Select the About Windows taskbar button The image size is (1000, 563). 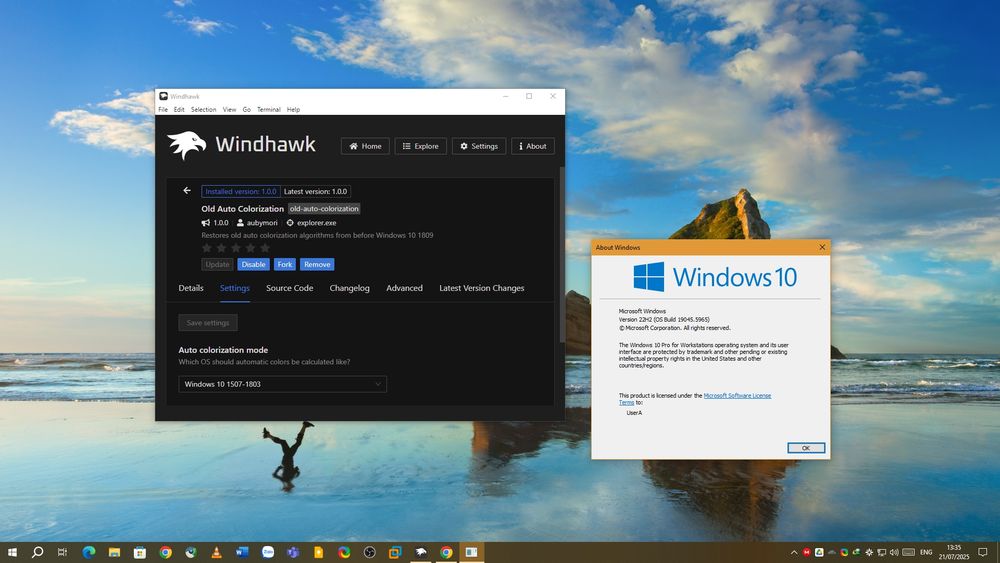click(471, 552)
